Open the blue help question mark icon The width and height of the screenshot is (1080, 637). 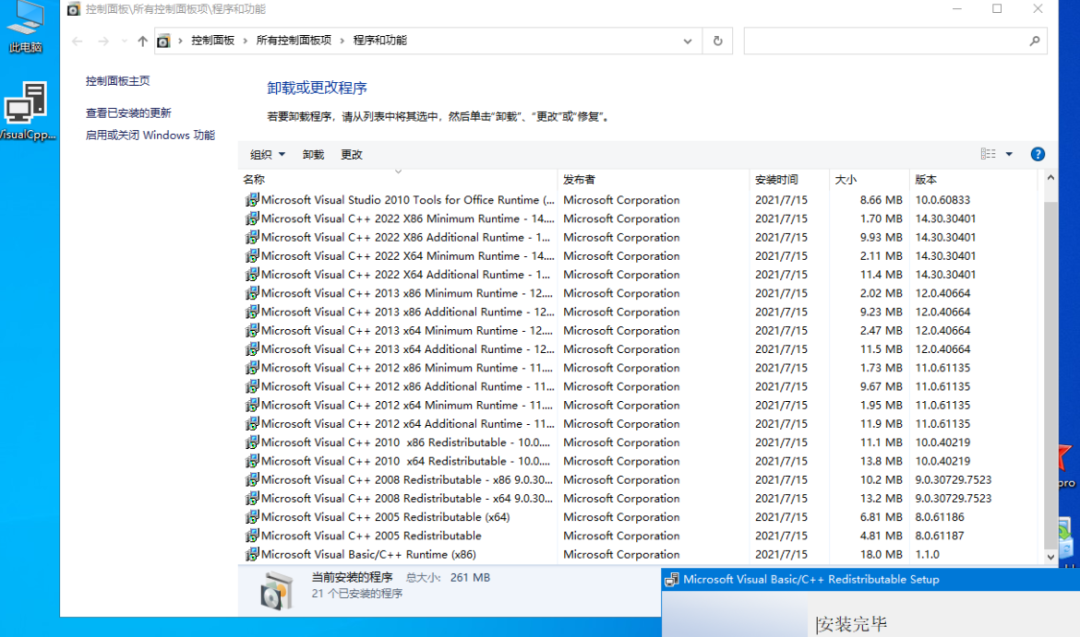click(1037, 154)
